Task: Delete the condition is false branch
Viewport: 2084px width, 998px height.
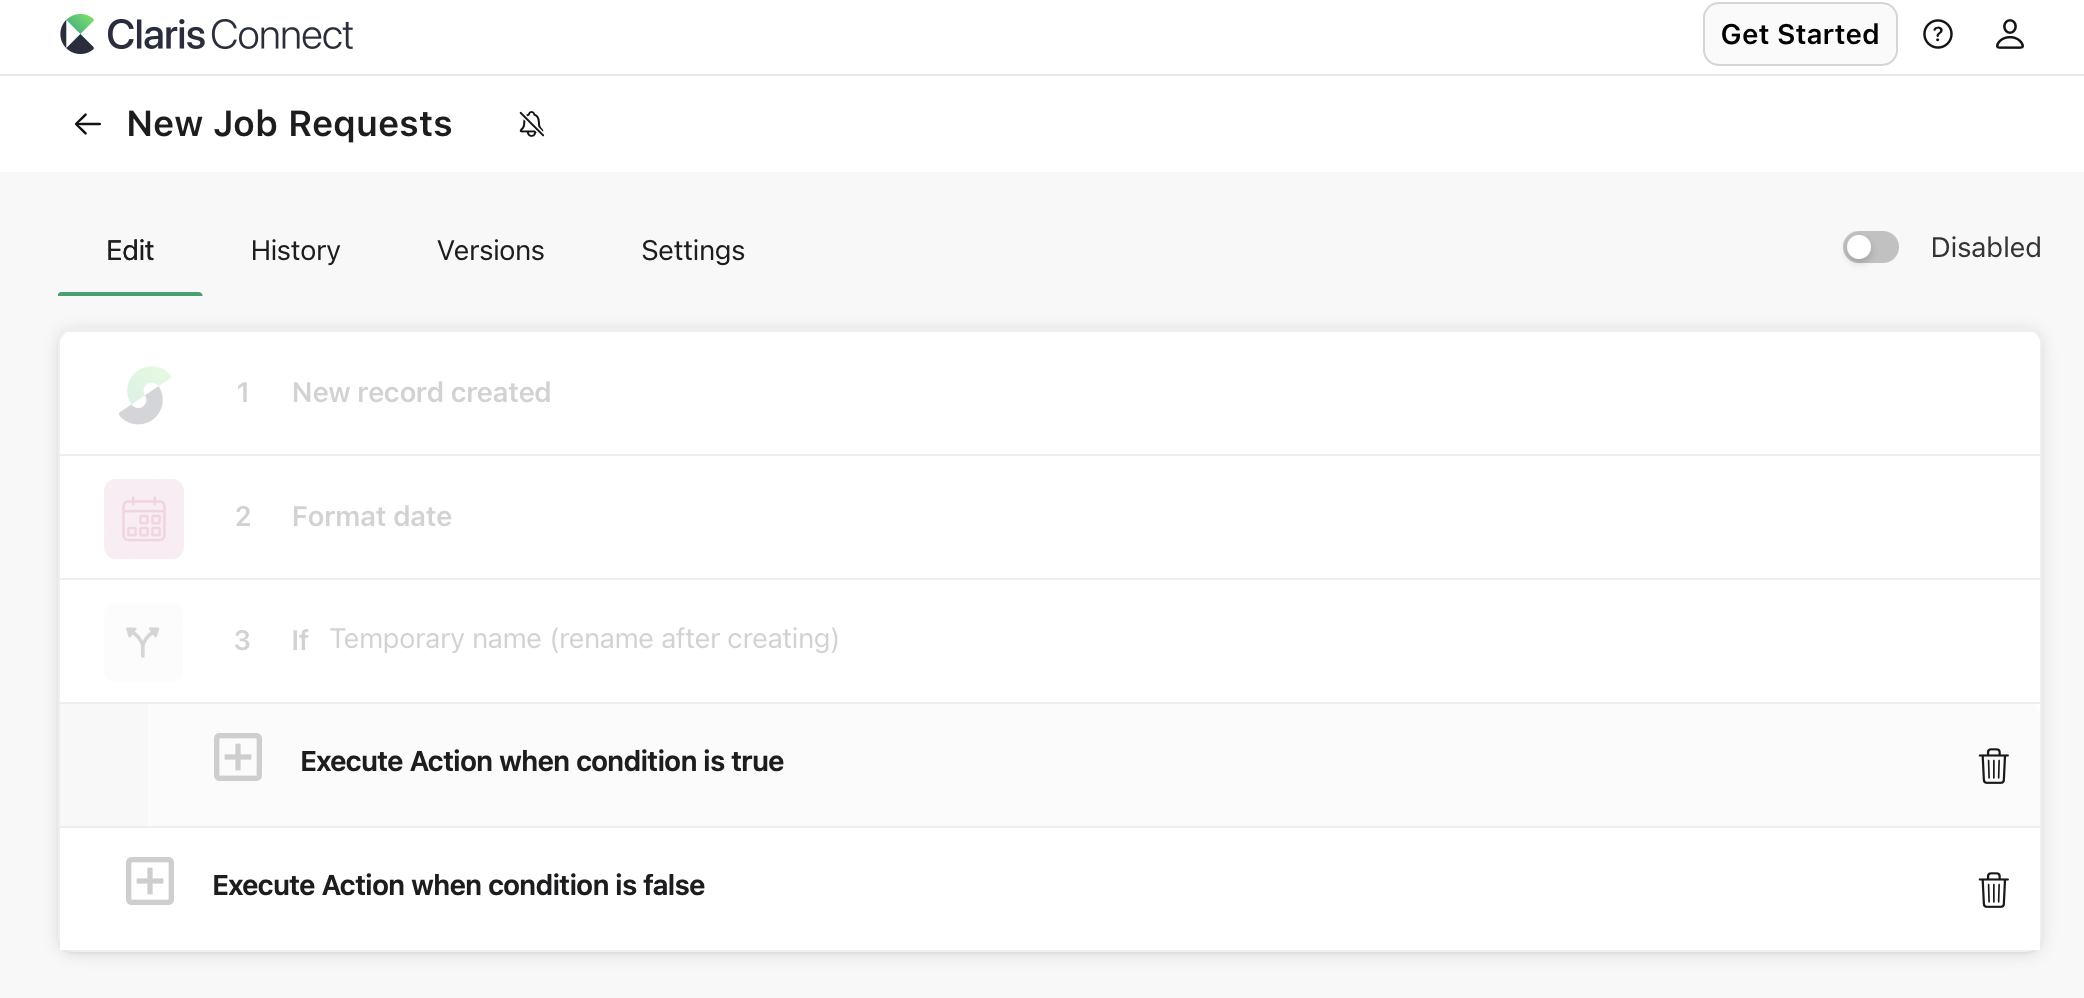Action: click(x=1993, y=889)
